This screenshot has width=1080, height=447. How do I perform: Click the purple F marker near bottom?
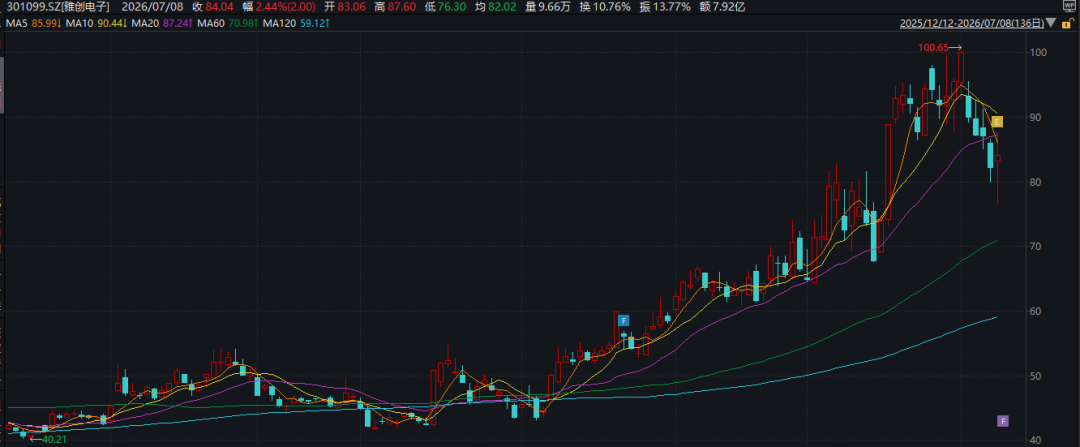point(1003,421)
